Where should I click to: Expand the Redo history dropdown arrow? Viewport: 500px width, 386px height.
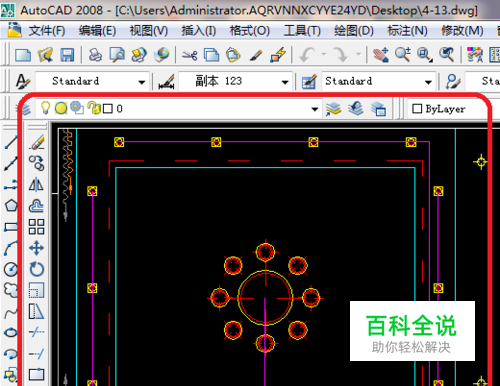(358, 54)
